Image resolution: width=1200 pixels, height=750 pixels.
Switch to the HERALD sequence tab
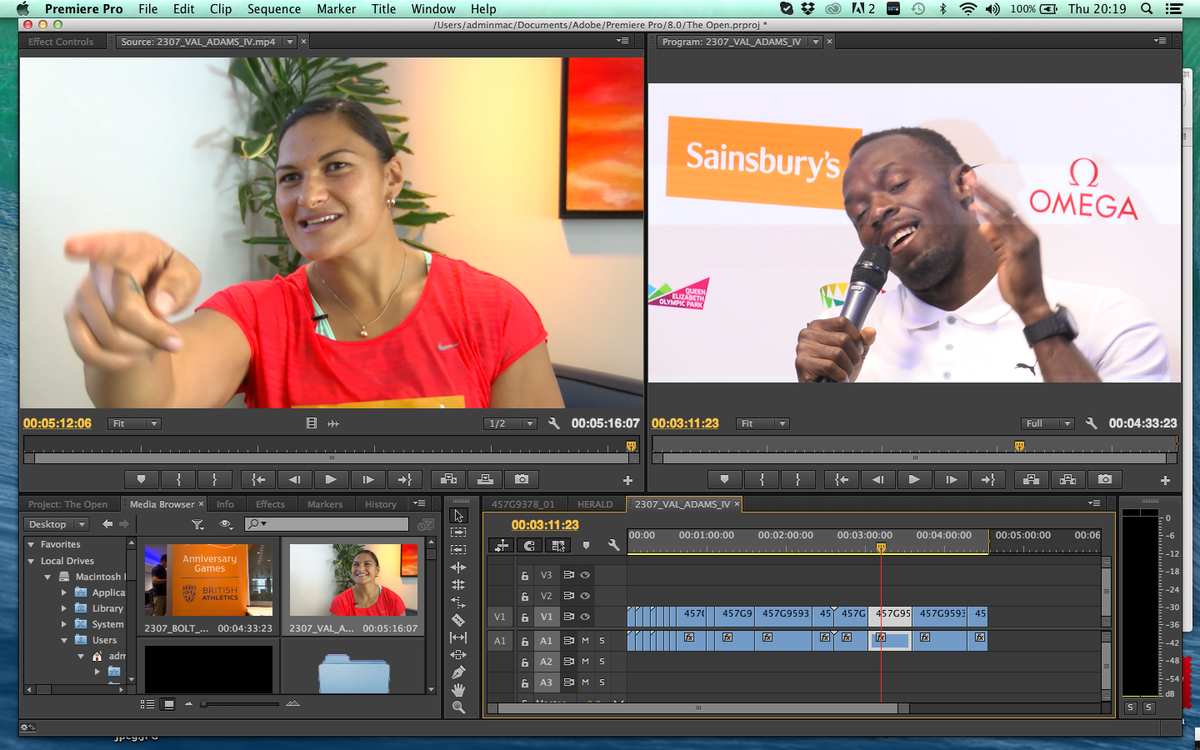click(595, 504)
